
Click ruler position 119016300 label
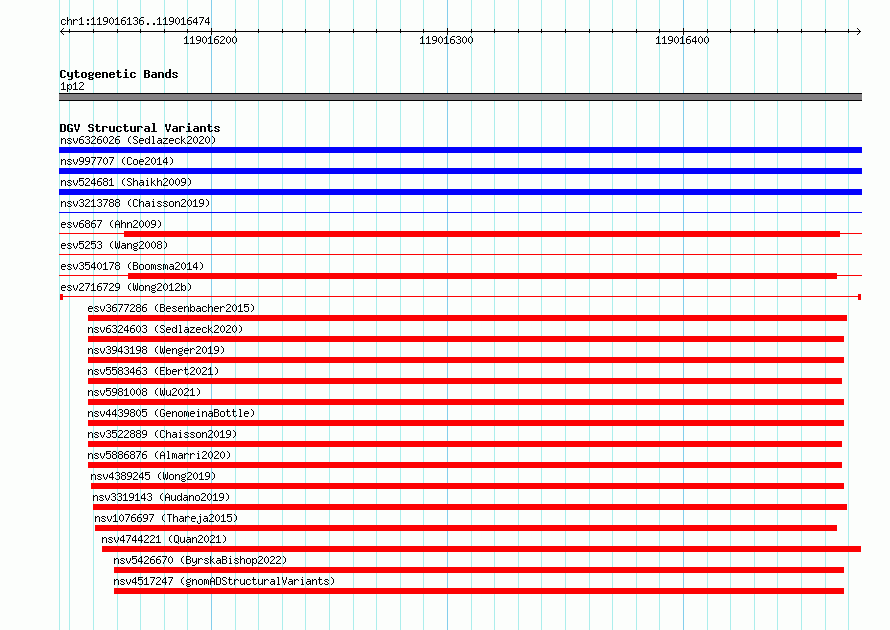(x=446, y=40)
